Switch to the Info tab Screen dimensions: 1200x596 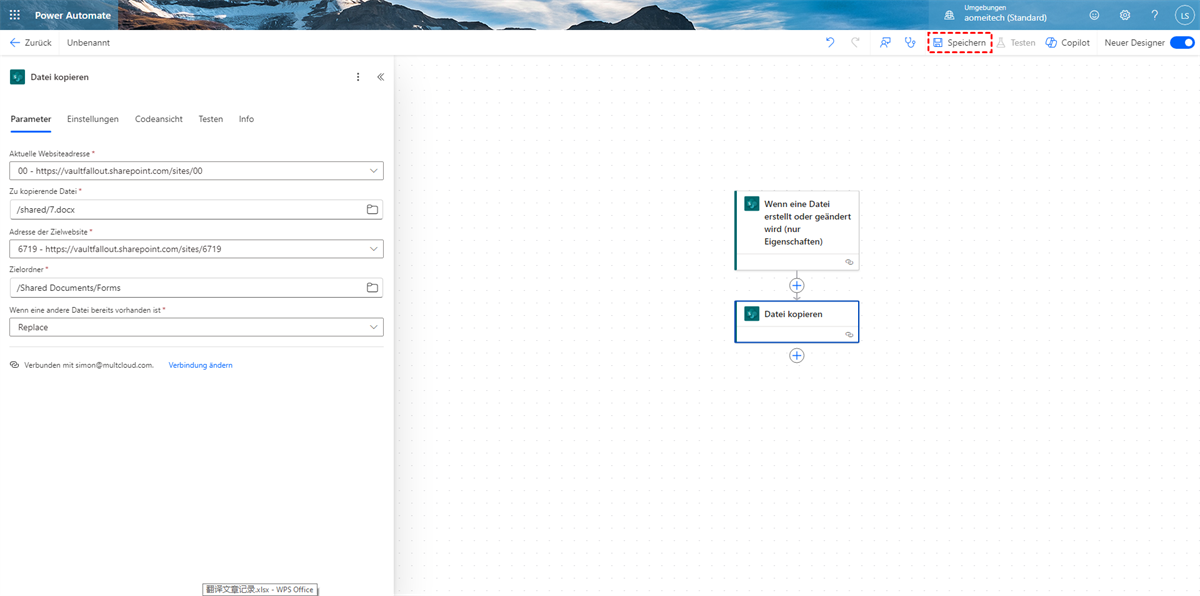point(246,119)
